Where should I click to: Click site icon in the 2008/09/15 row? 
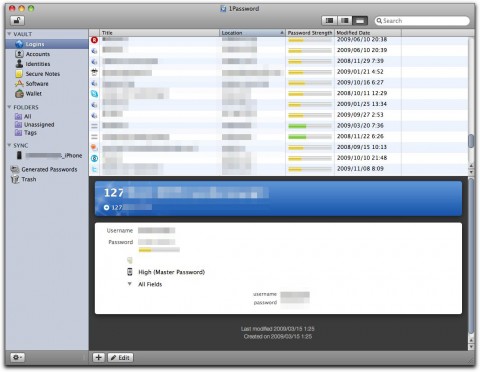click(x=95, y=147)
